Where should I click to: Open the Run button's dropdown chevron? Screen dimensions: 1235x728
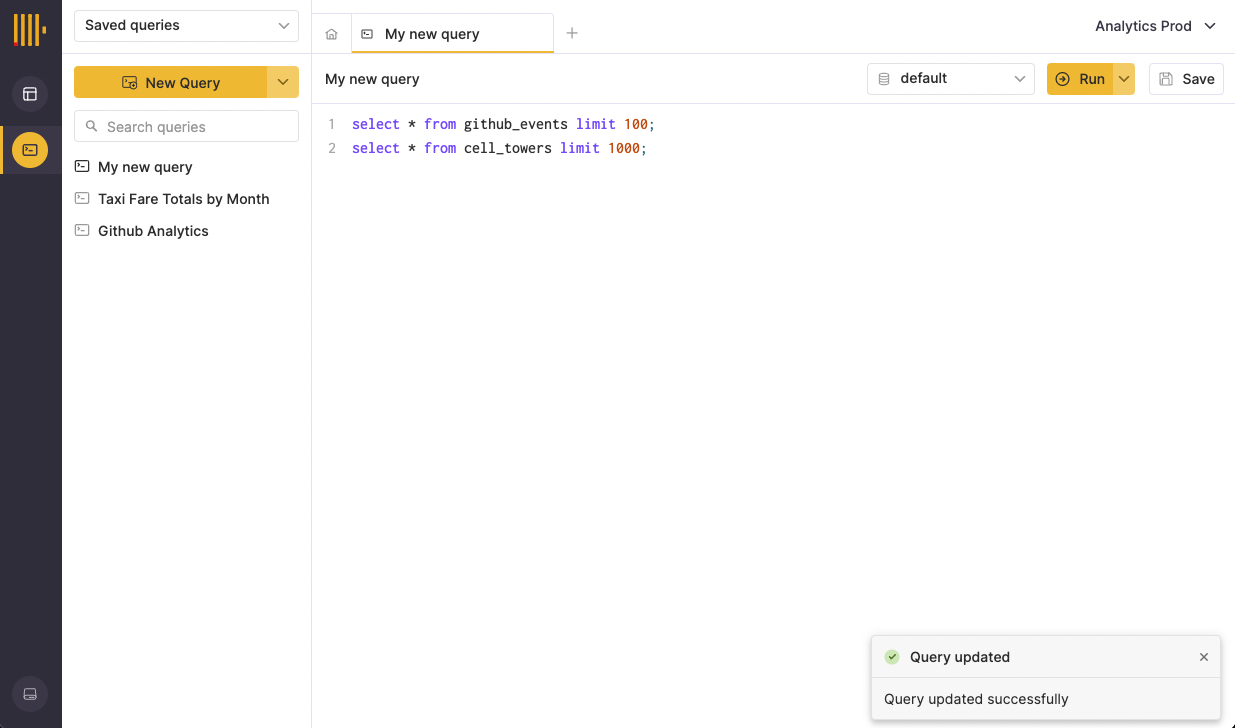(1122, 78)
